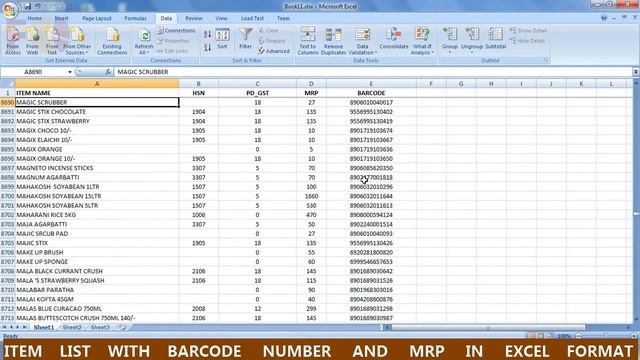Open From Other Sources dropdown
Image resolution: width=640 pixels, height=360 pixels.
coord(77,41)
